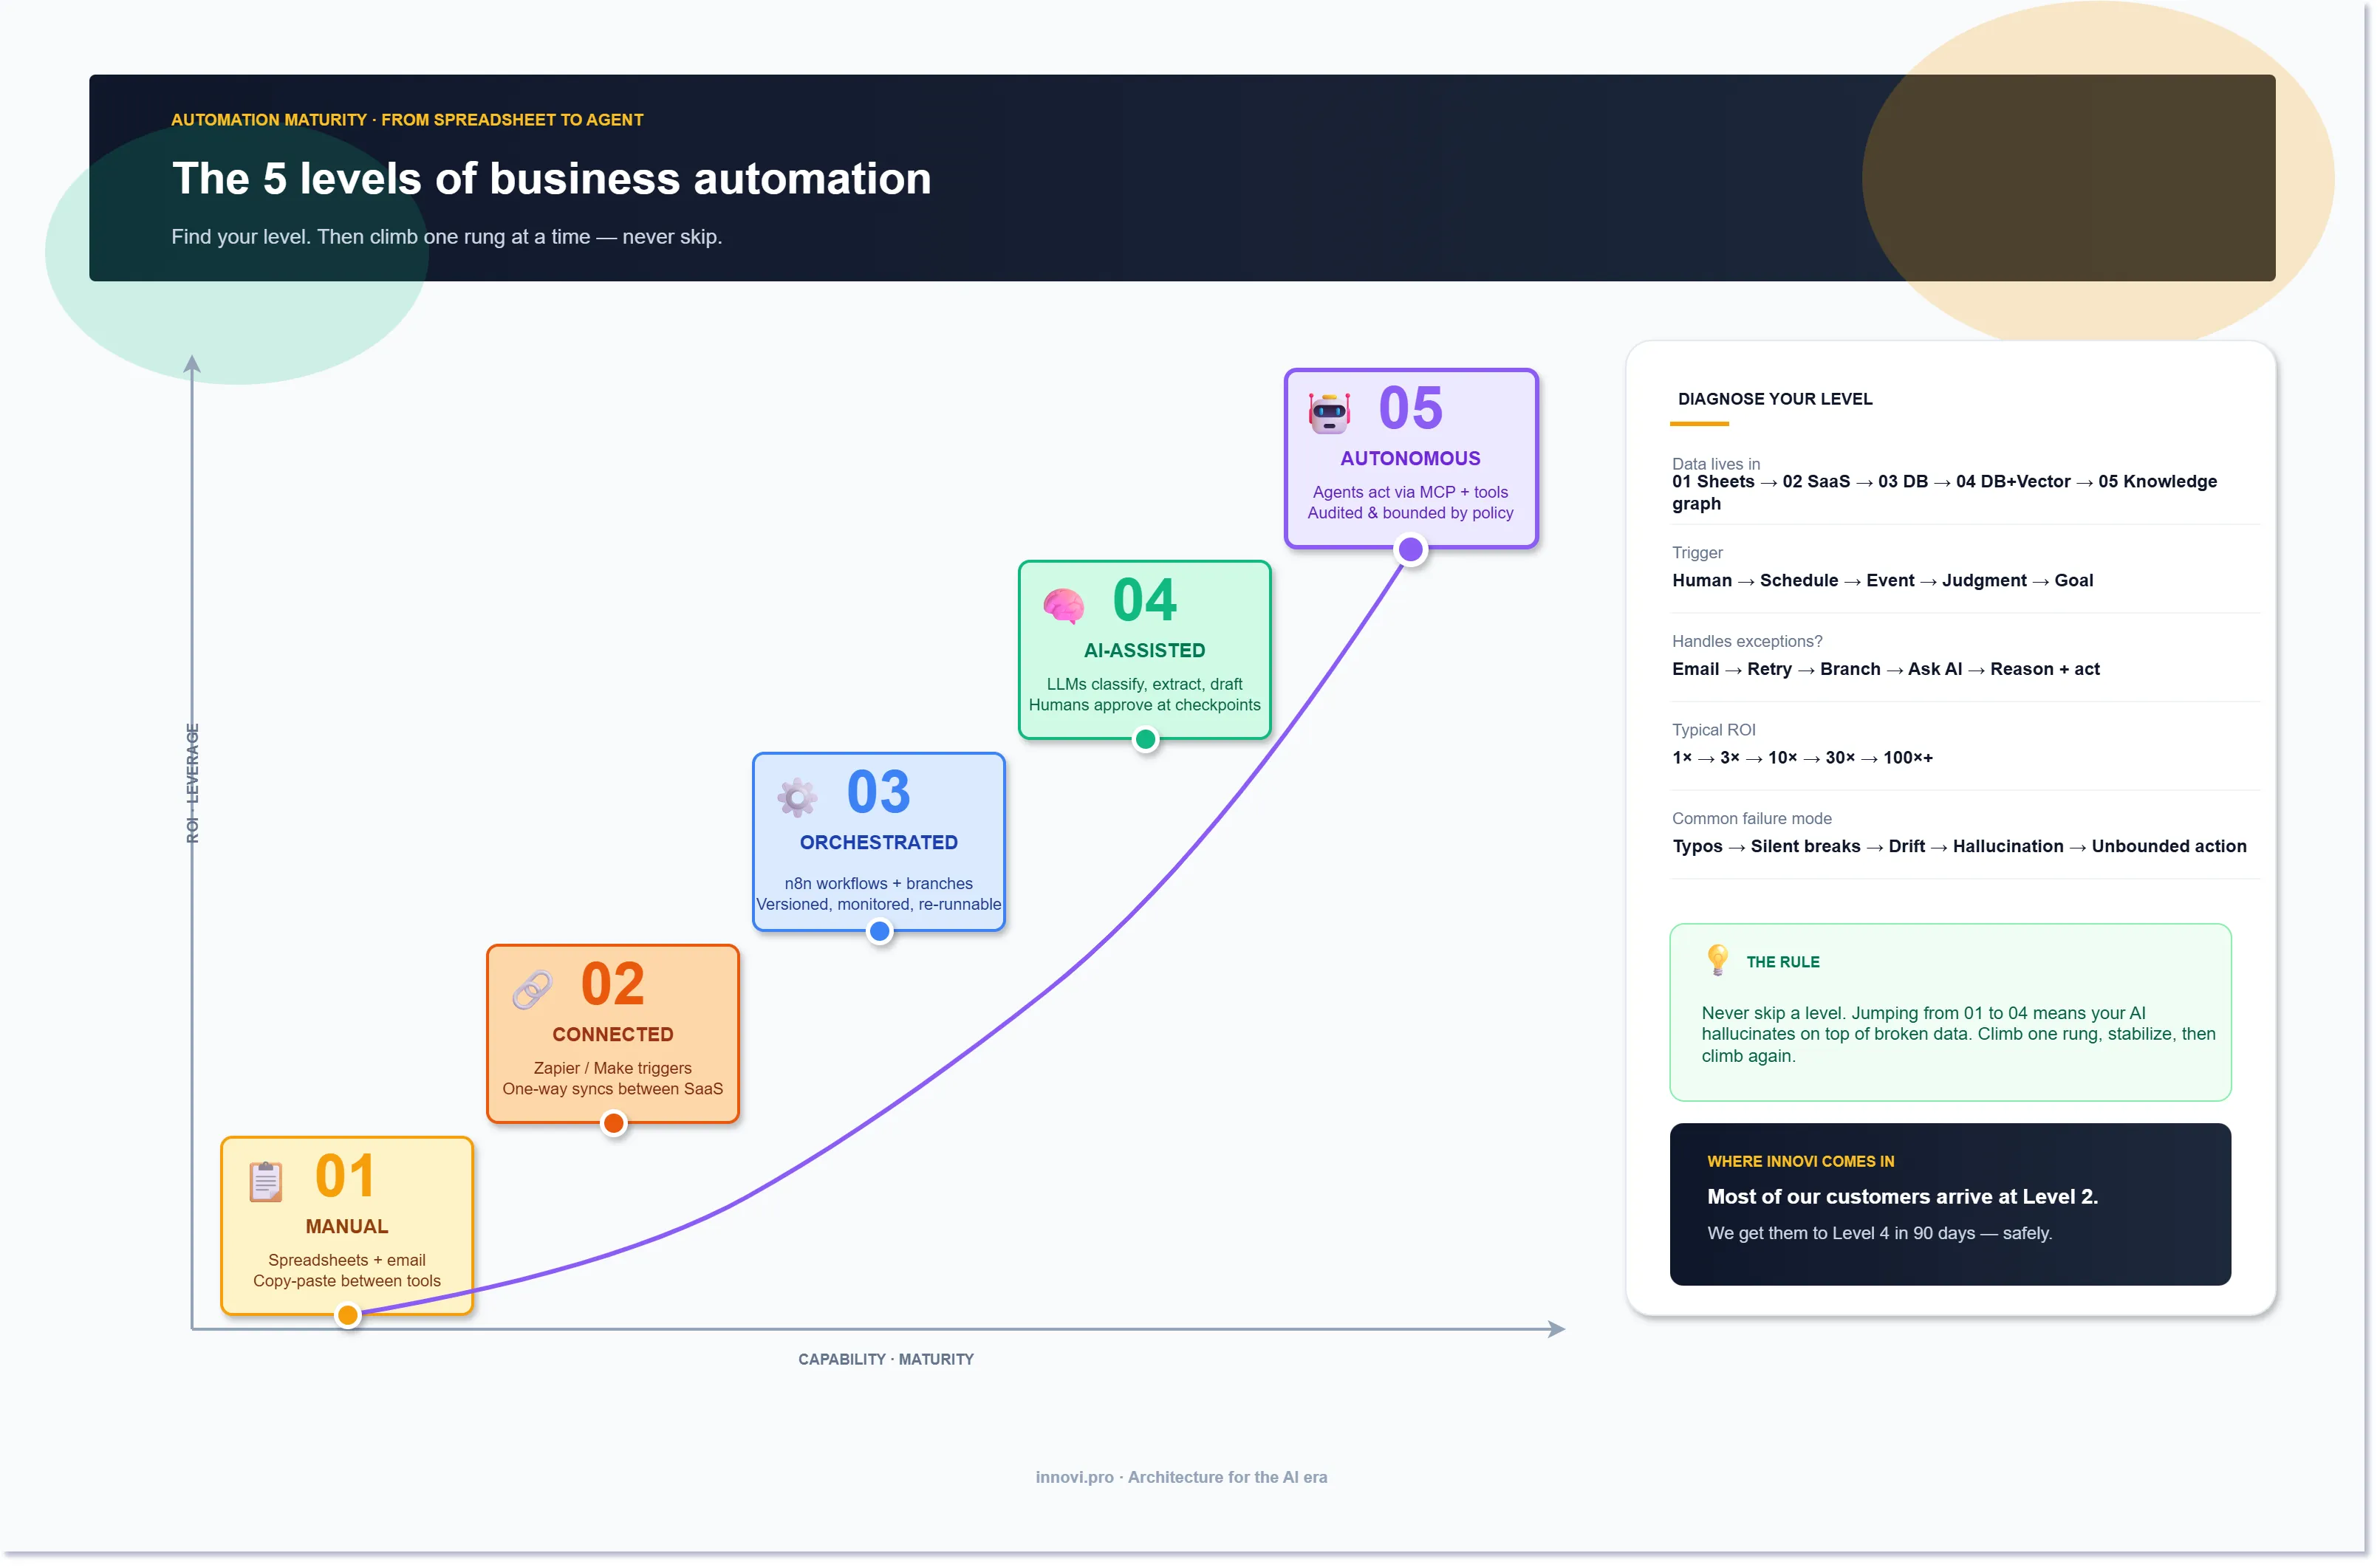The width and height of the screenshot is (2380, 1567).
Task: Click the milestone dot below the Orchestrated card
Action: (879, 931)
